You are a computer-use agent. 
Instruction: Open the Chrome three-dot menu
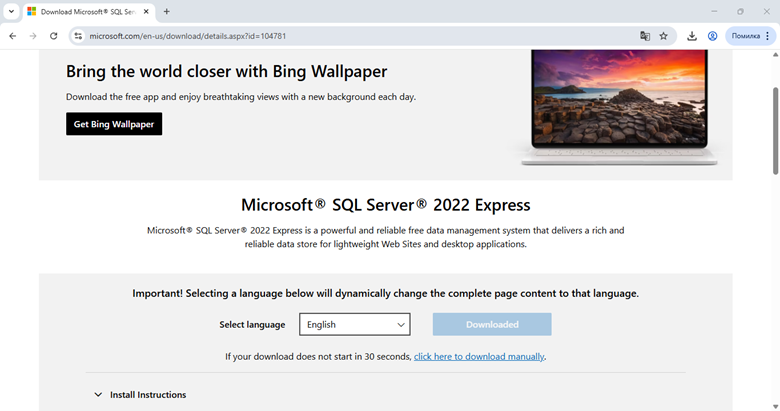tap(768, 36)
